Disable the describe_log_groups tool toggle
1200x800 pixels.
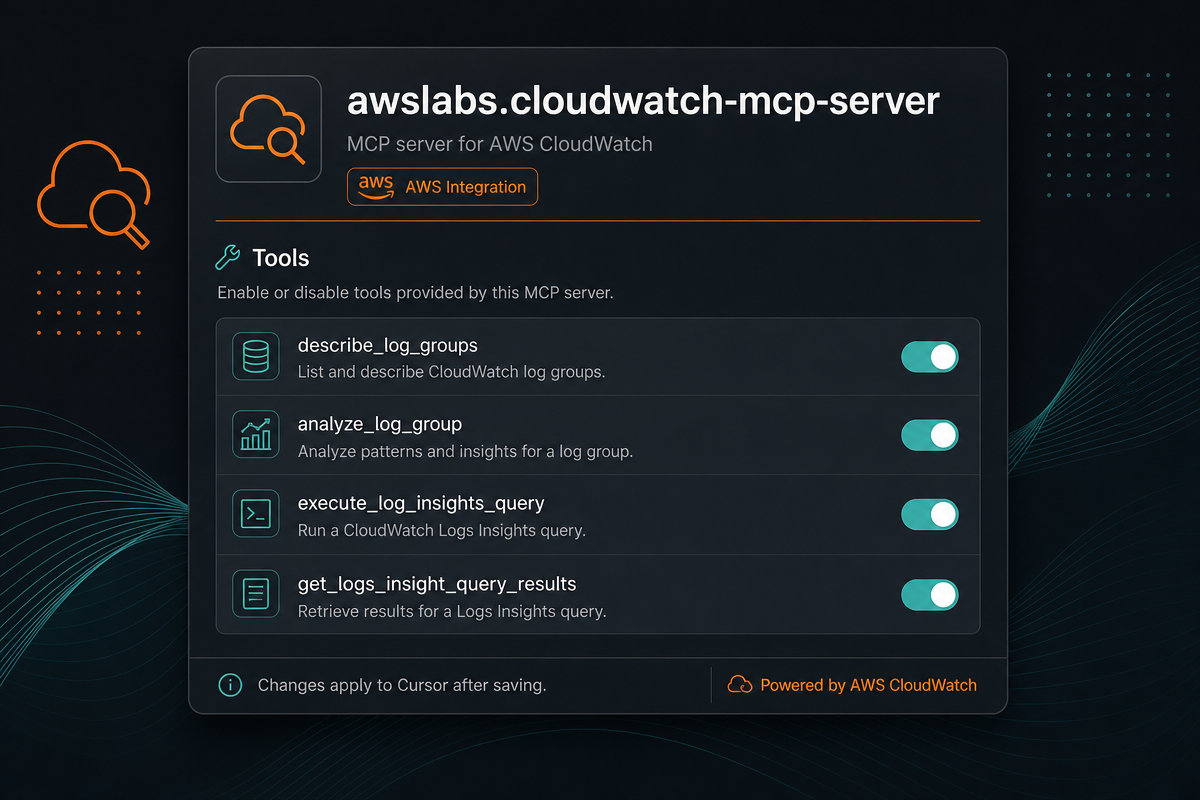[930, 356]
